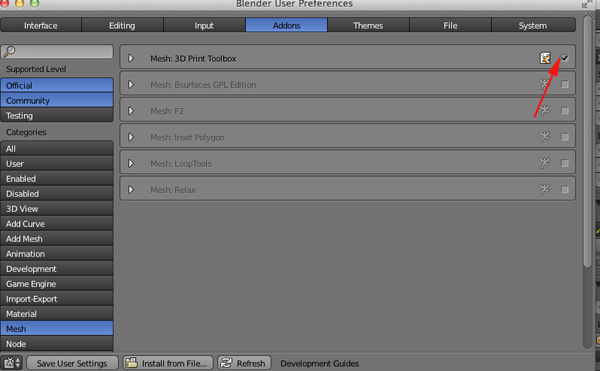Click the Mesh: 3D Print Toolbox label
This screenshot has height=371, width=600.
(x=193, y=59)
